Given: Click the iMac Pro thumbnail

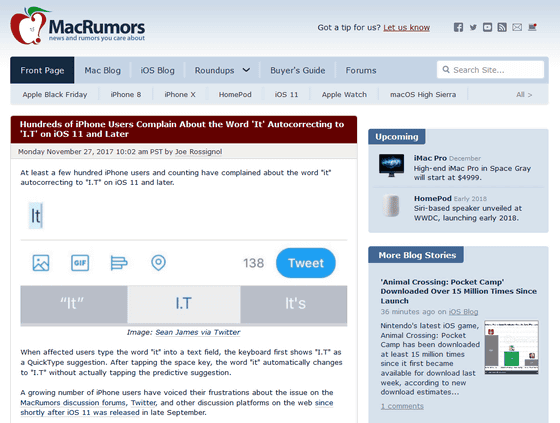Looking at the screenshot, I should (x=391, y=165).
